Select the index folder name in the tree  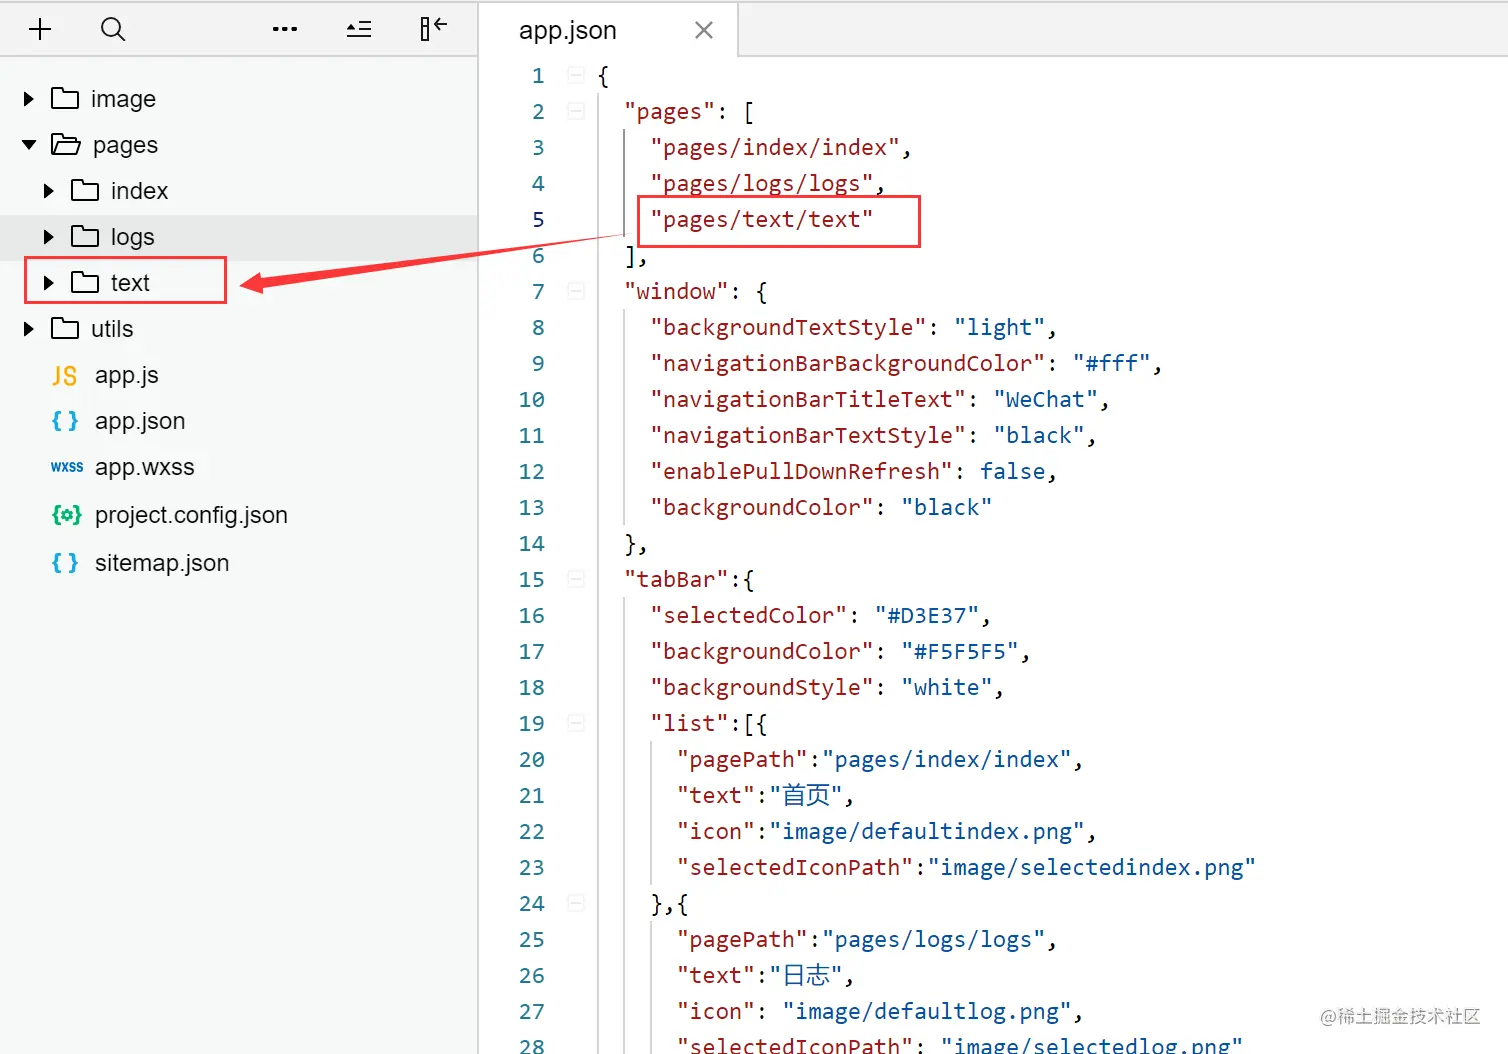(139, 191)
